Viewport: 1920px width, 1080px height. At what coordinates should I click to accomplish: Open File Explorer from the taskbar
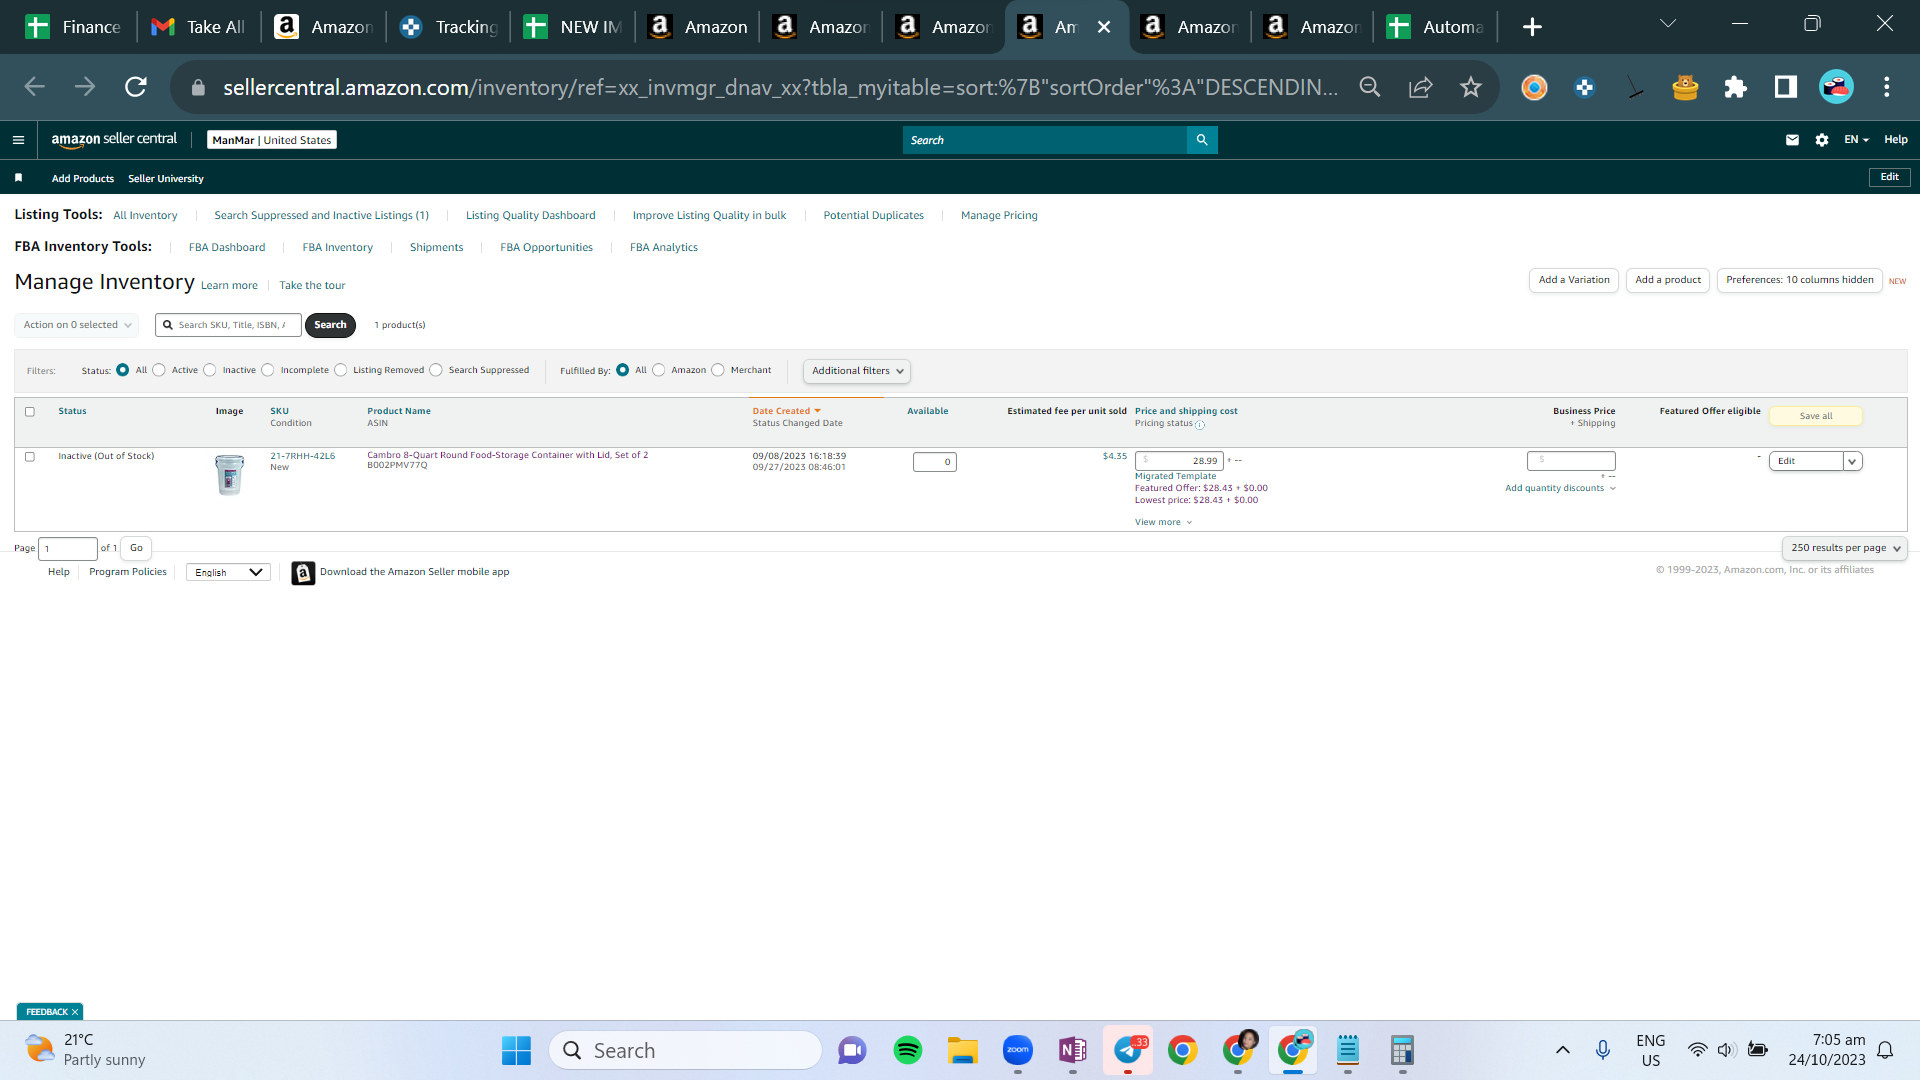962,1050
